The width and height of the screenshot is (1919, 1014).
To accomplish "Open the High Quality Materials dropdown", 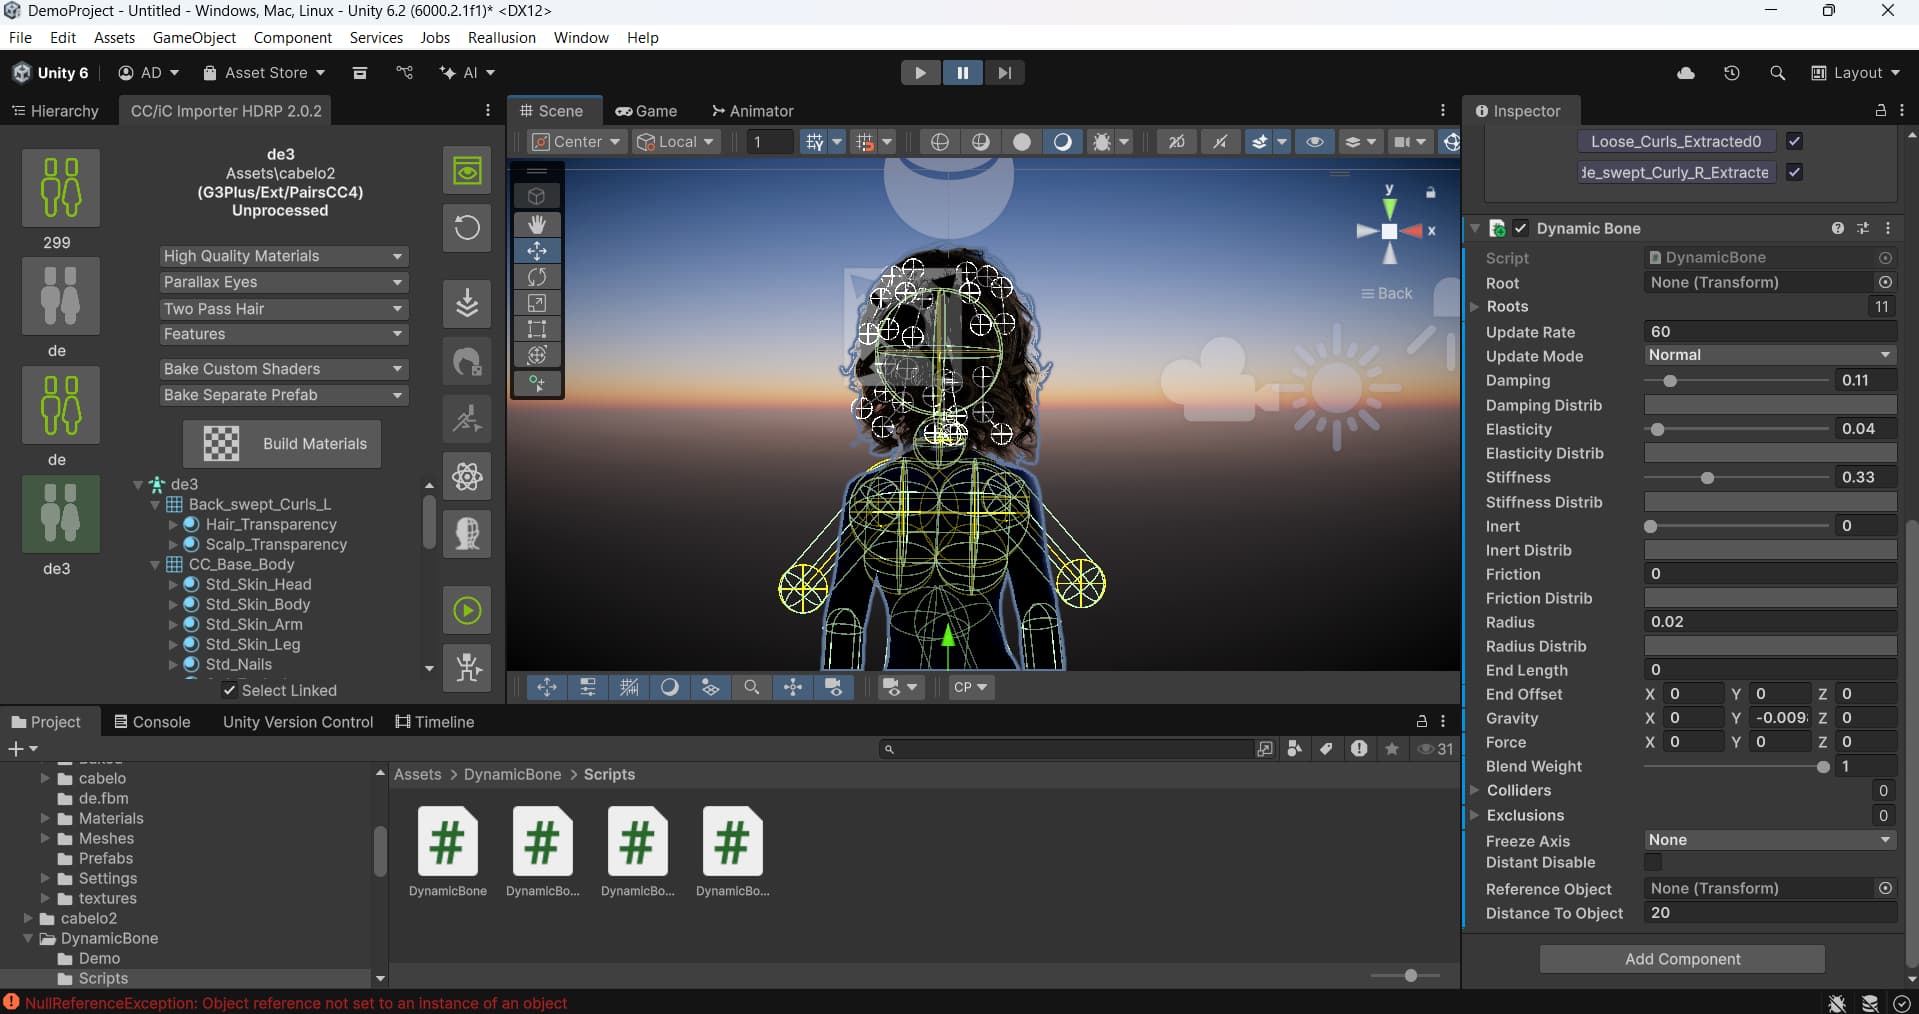I will pos(283,256).
